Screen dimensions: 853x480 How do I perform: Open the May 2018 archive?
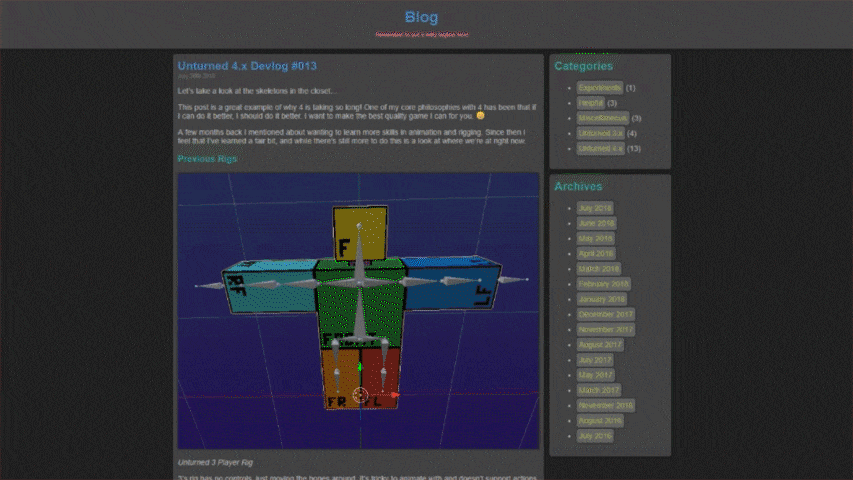596,238
